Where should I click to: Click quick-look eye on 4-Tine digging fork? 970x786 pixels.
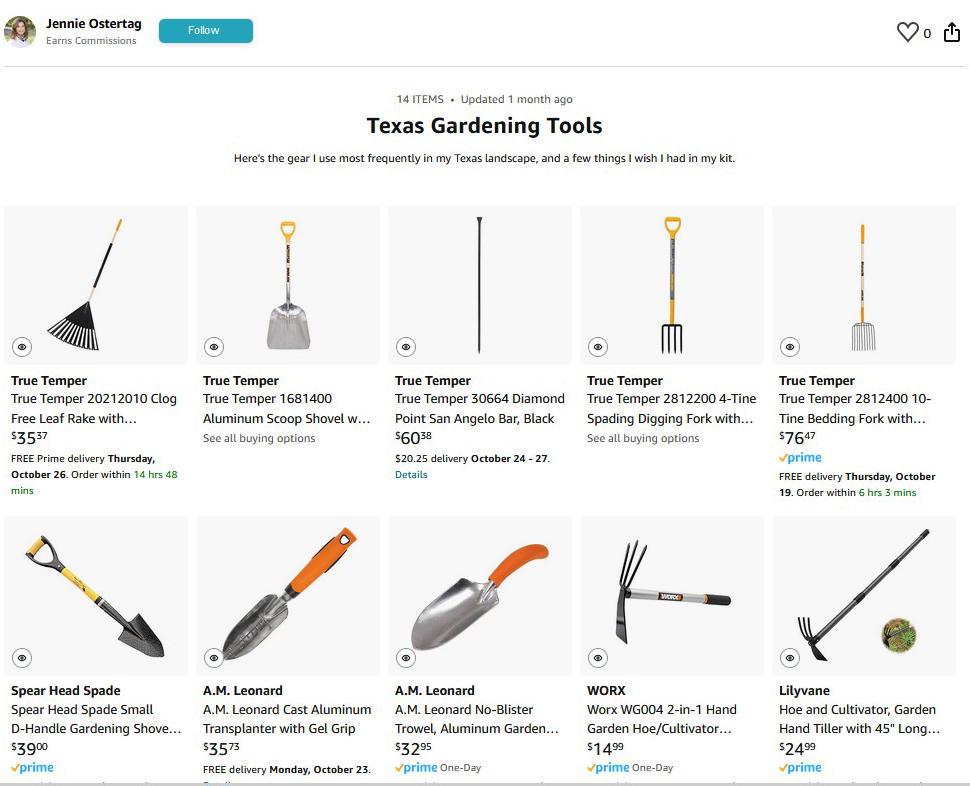pyautogui.click(x=598, y=347)
